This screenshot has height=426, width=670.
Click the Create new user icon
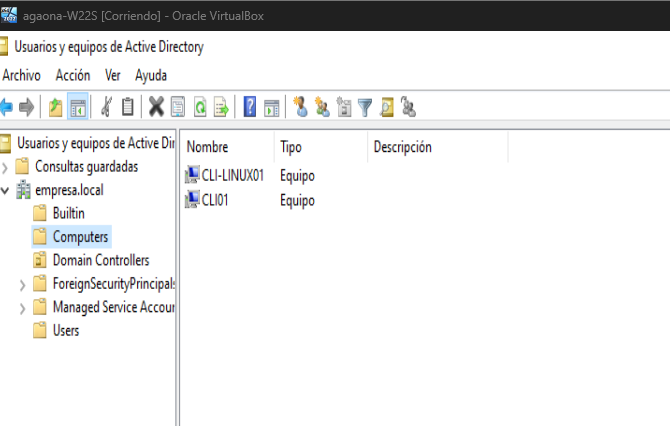coord(299,106)
